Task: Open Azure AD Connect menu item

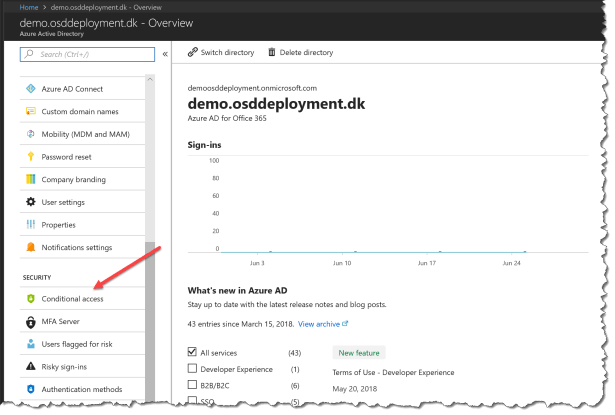Action: click(82, 89)
